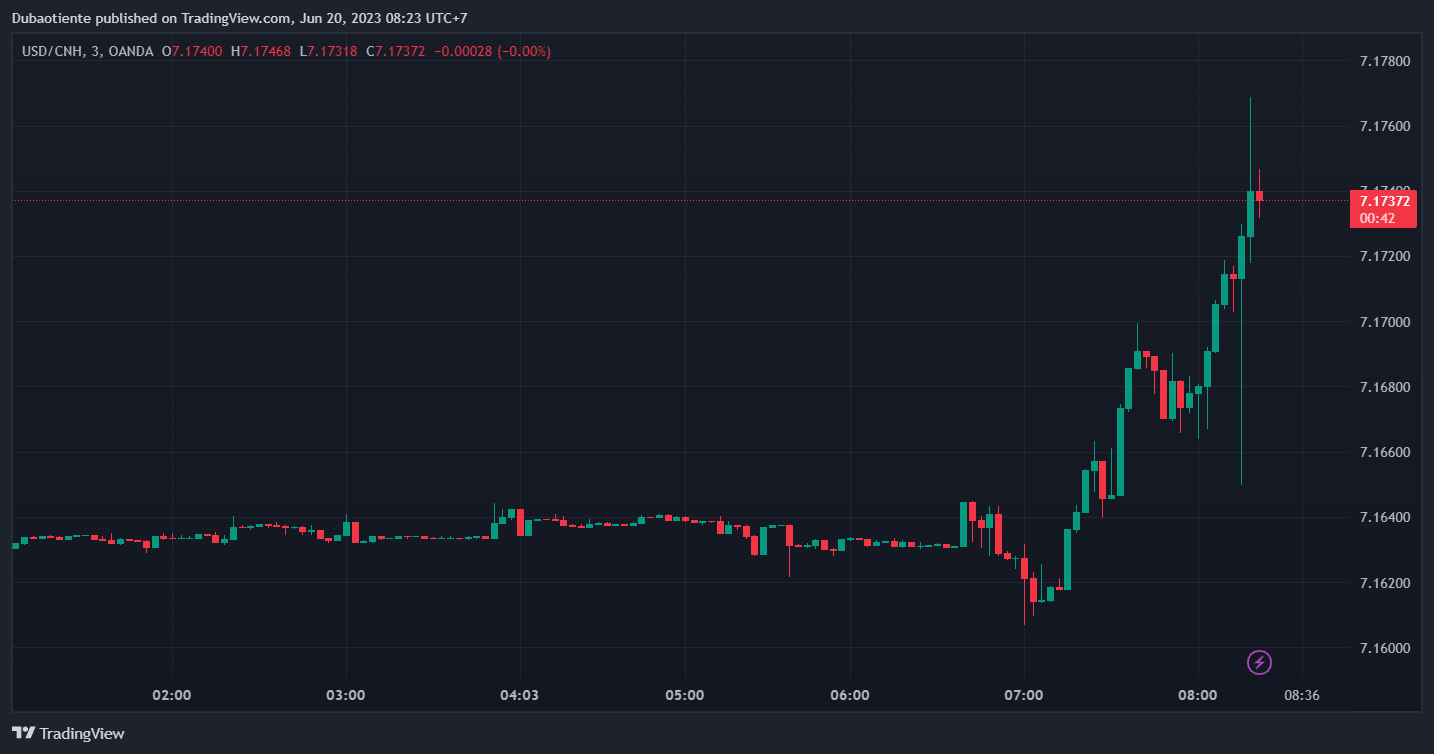Click the red 7.17372 current price tag
The image size is (1434, 754).
[x=1384, y=201]
